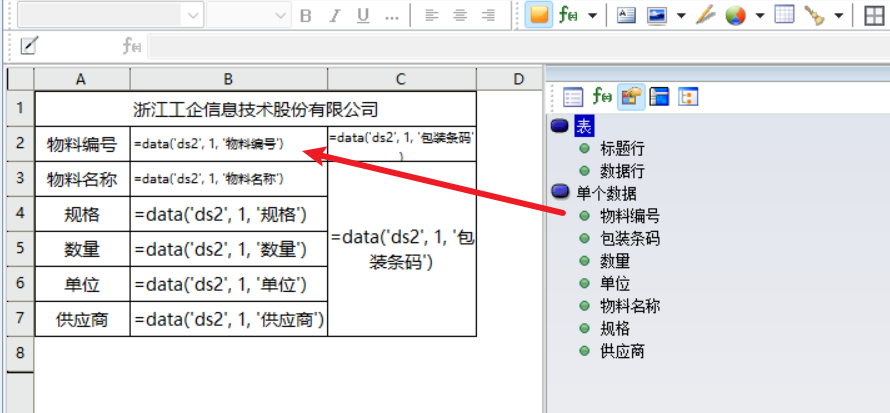Viewport: 890px width, 413px height.
Task: Select column C header
Action: tap(402, 79)
